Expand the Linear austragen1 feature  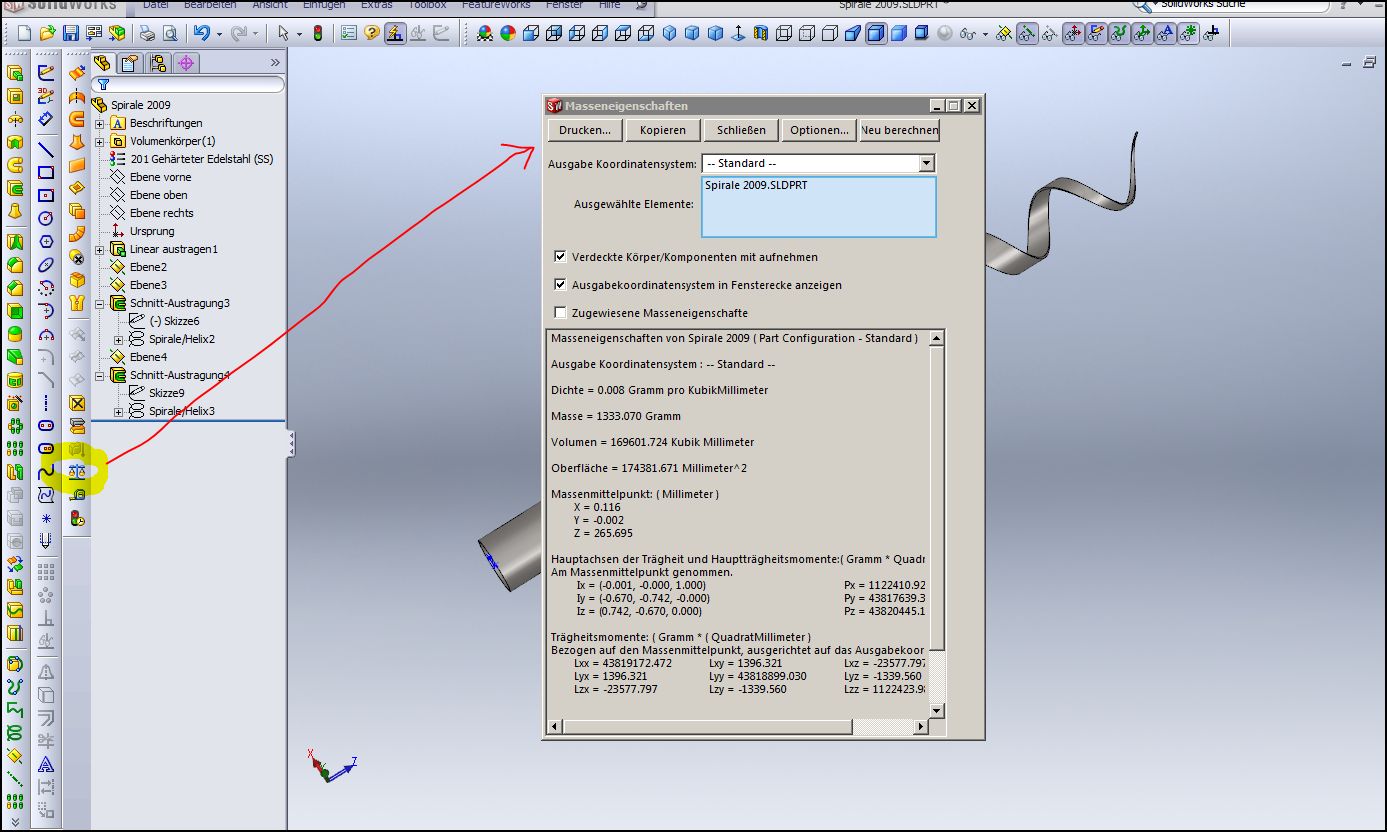(x=100, y=249)
